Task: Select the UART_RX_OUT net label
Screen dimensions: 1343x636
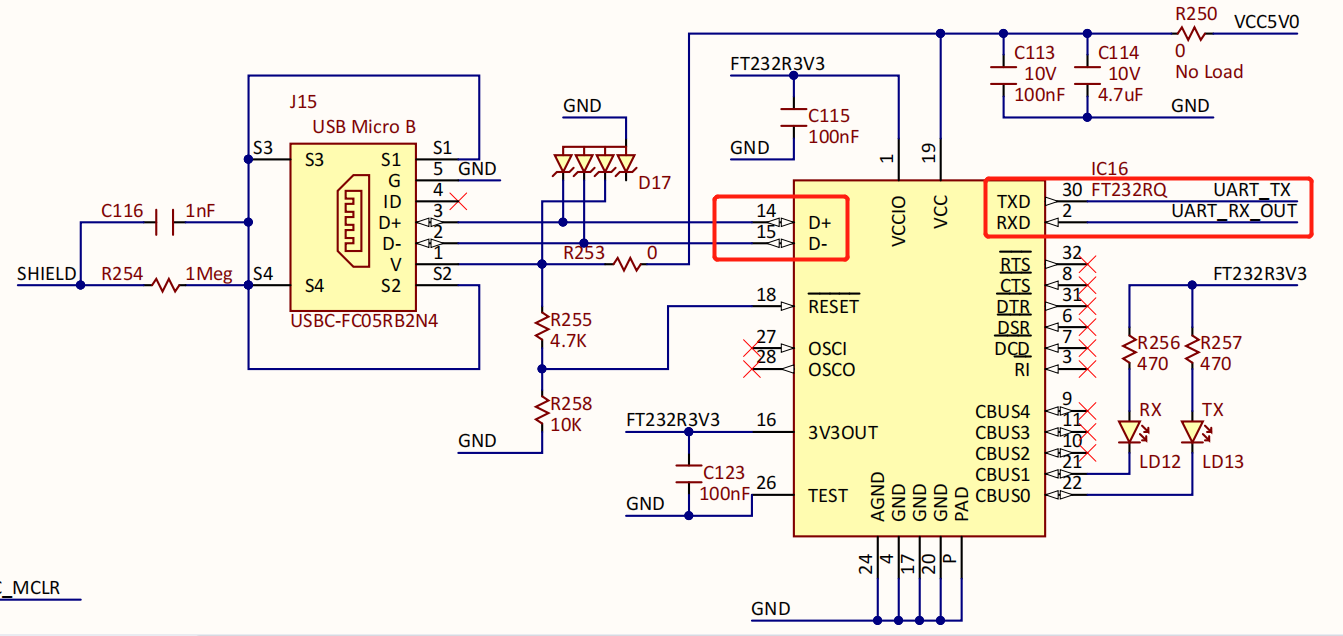Action: point(1234,211)
